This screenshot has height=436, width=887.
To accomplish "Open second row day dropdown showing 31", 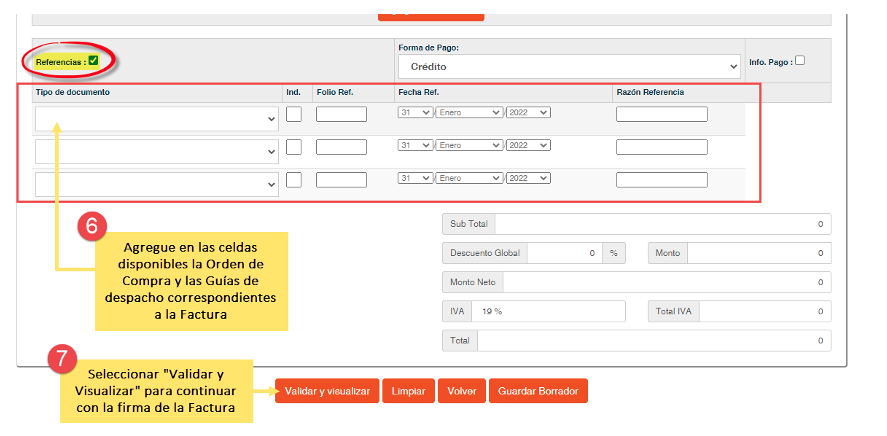I will coord(416,145).
